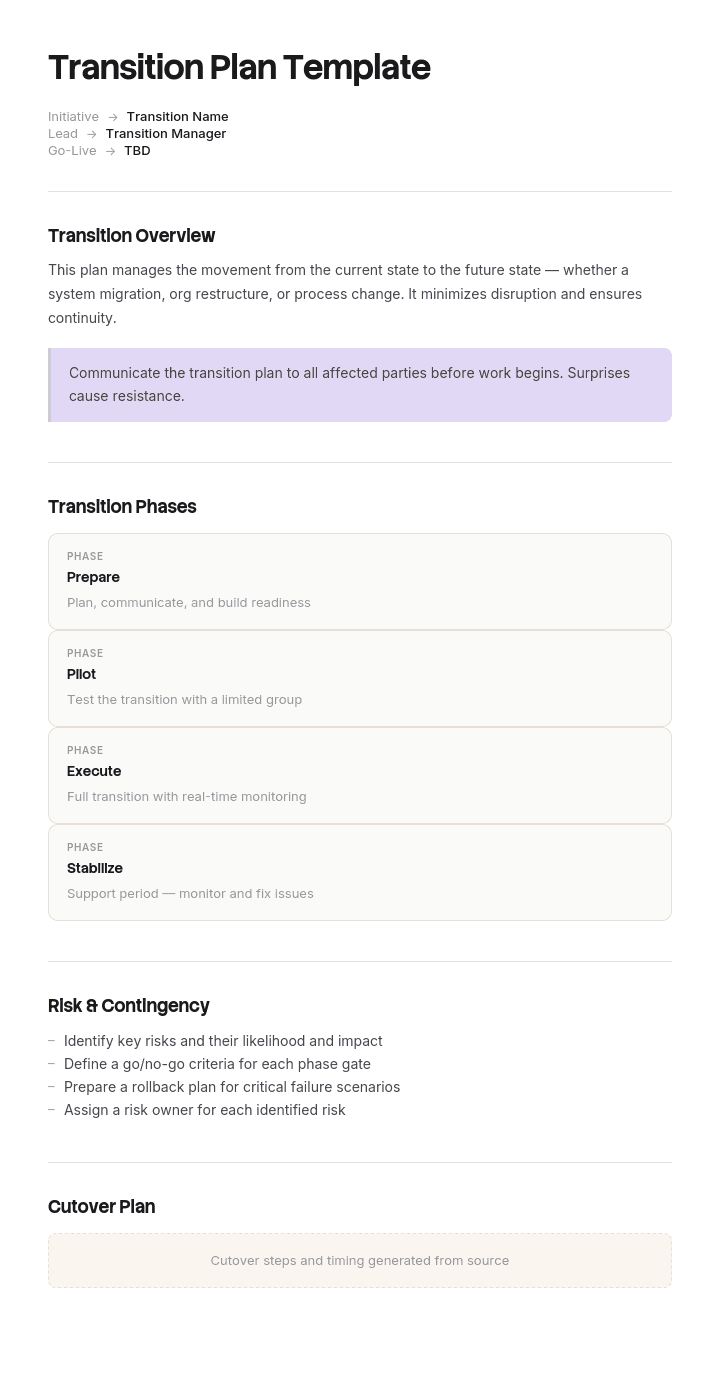Click the cutover steps placeholder box
The width and height of the screenshot is (720, 1400).
click(360, 1260)
